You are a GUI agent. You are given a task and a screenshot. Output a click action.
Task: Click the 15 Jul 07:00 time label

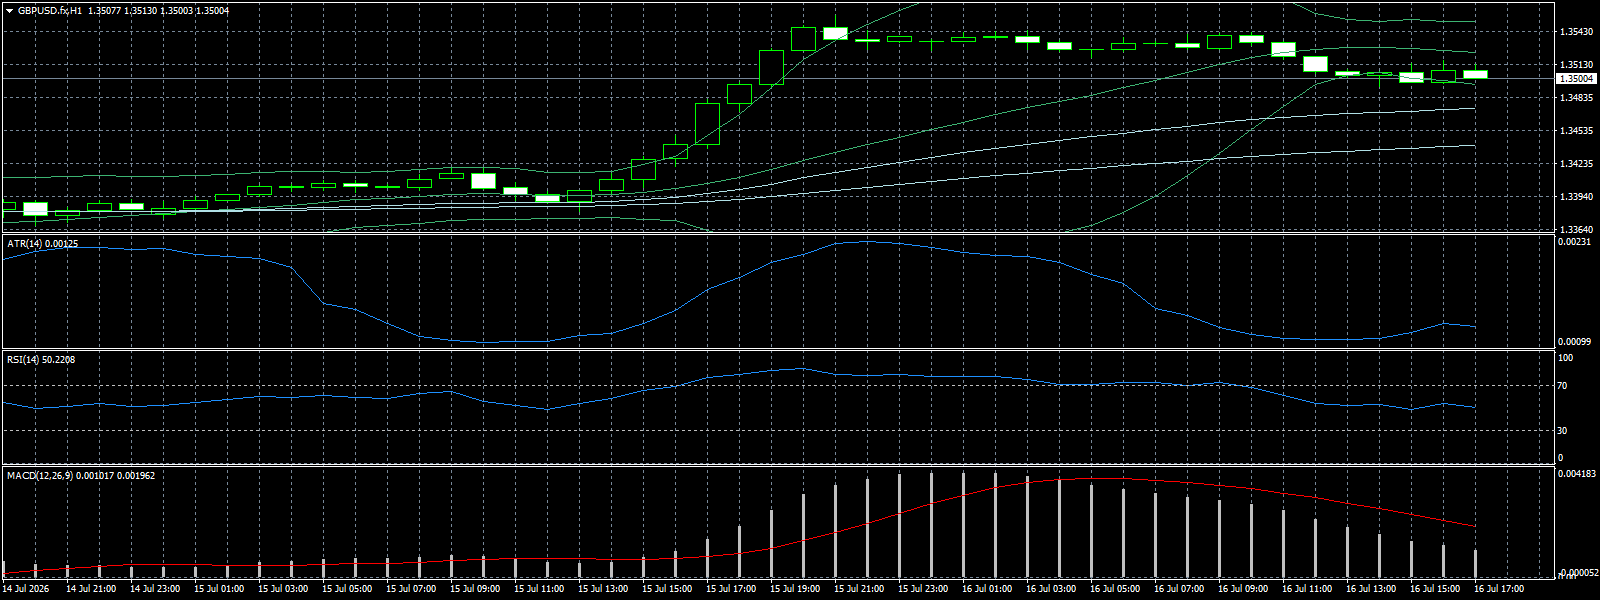pos(410,589)
